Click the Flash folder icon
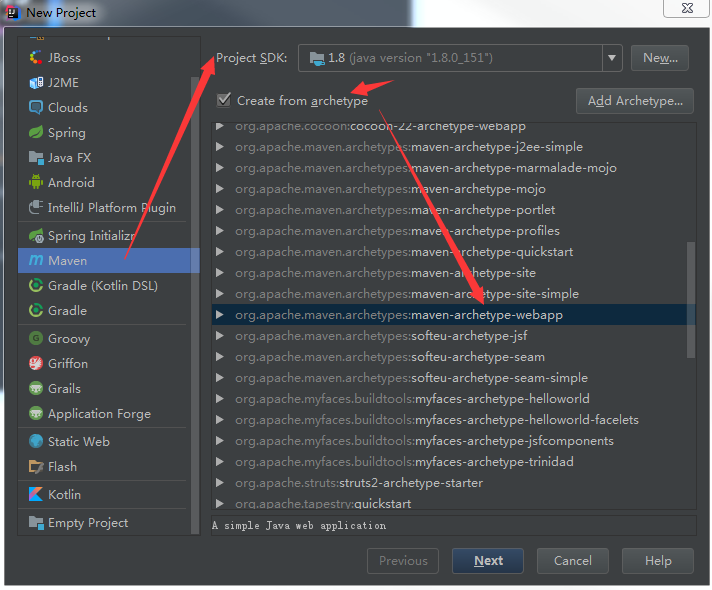 click(36, 466)
